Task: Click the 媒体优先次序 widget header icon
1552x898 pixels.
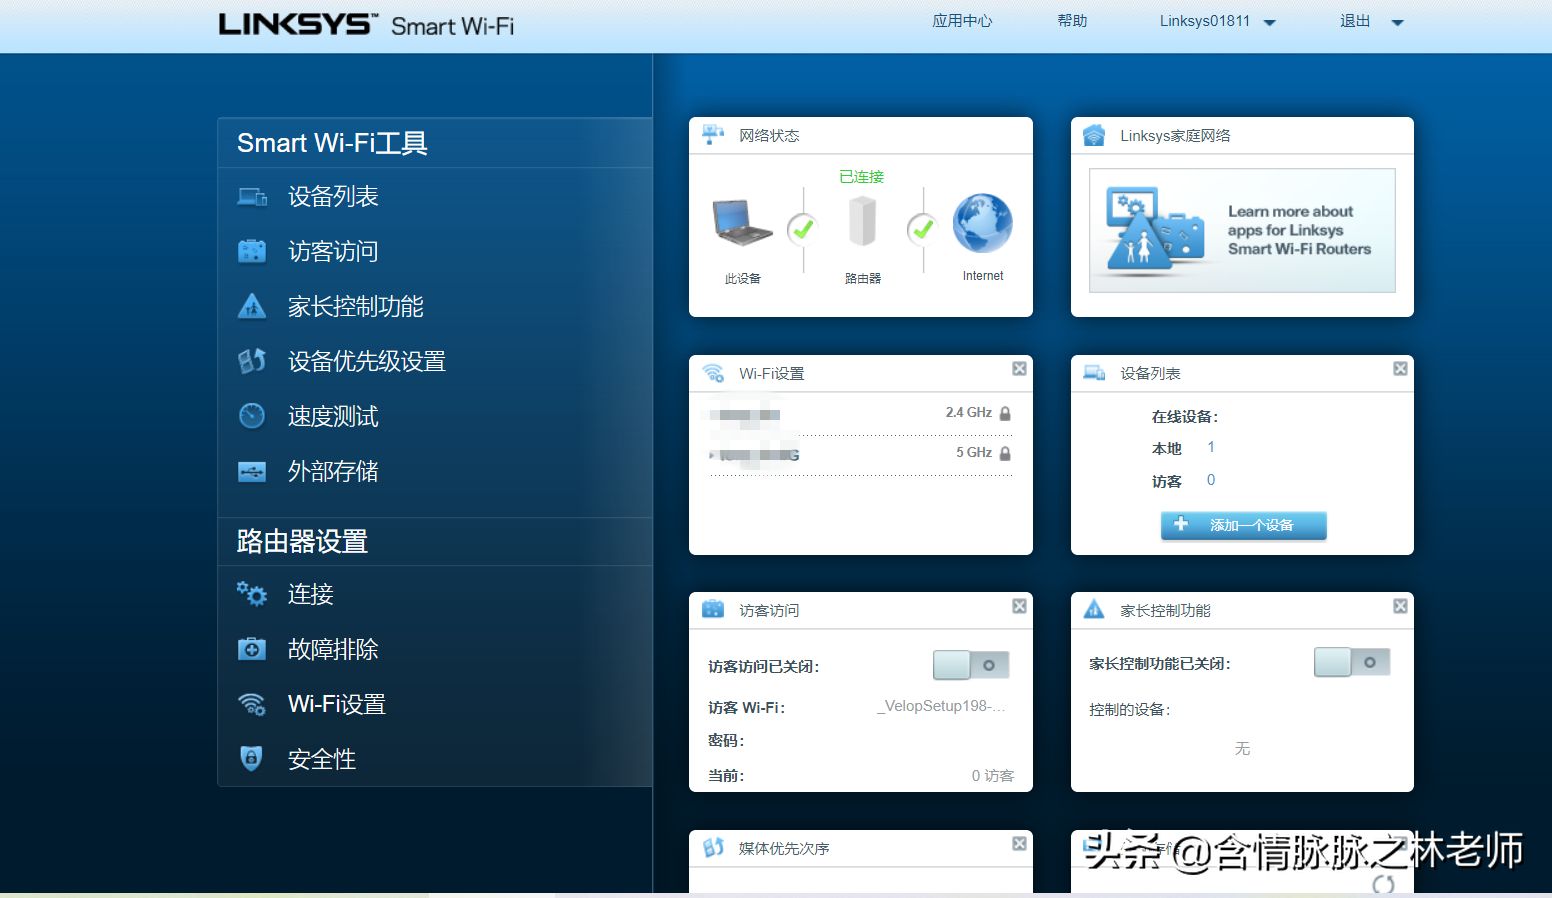Action: pos(713,848)
